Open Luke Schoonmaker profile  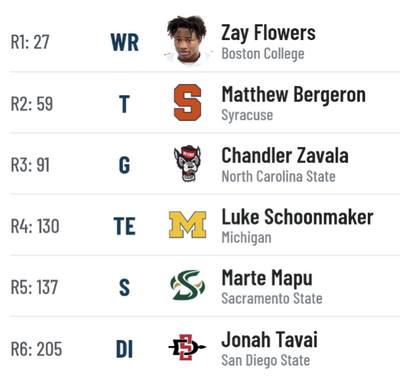[297, 217]
